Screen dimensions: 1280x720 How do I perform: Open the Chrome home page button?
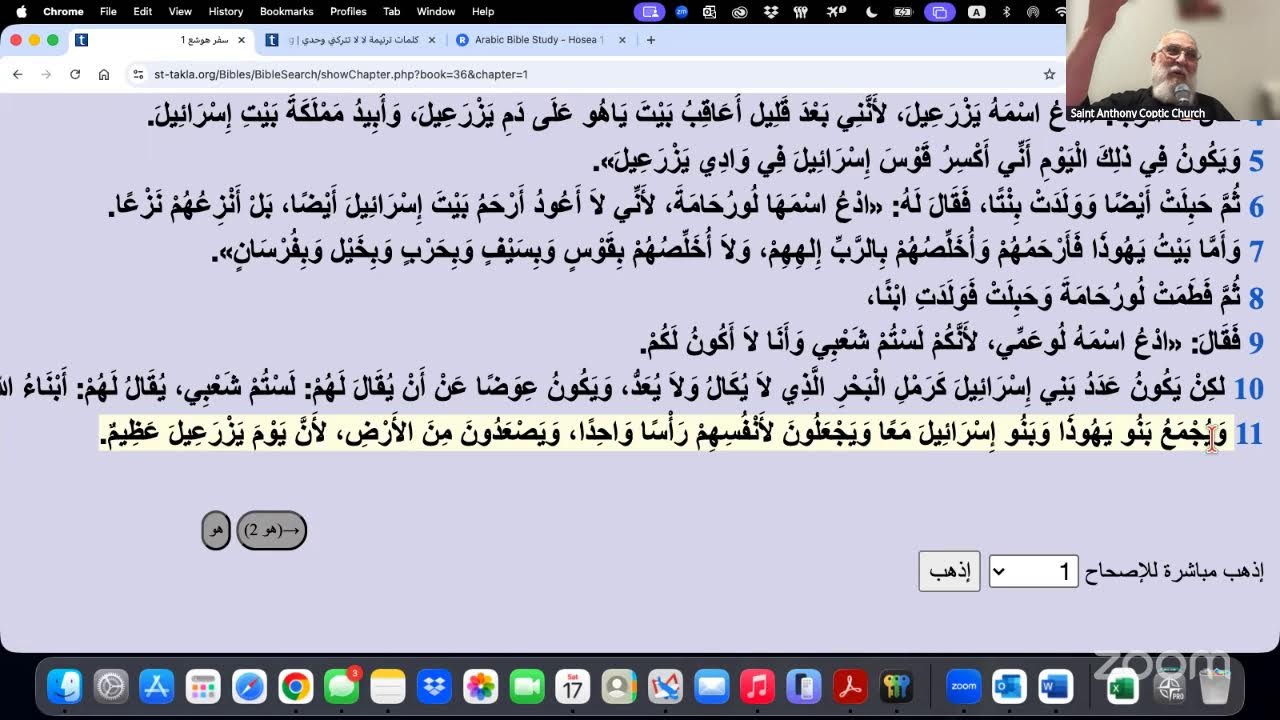[104, 74]
